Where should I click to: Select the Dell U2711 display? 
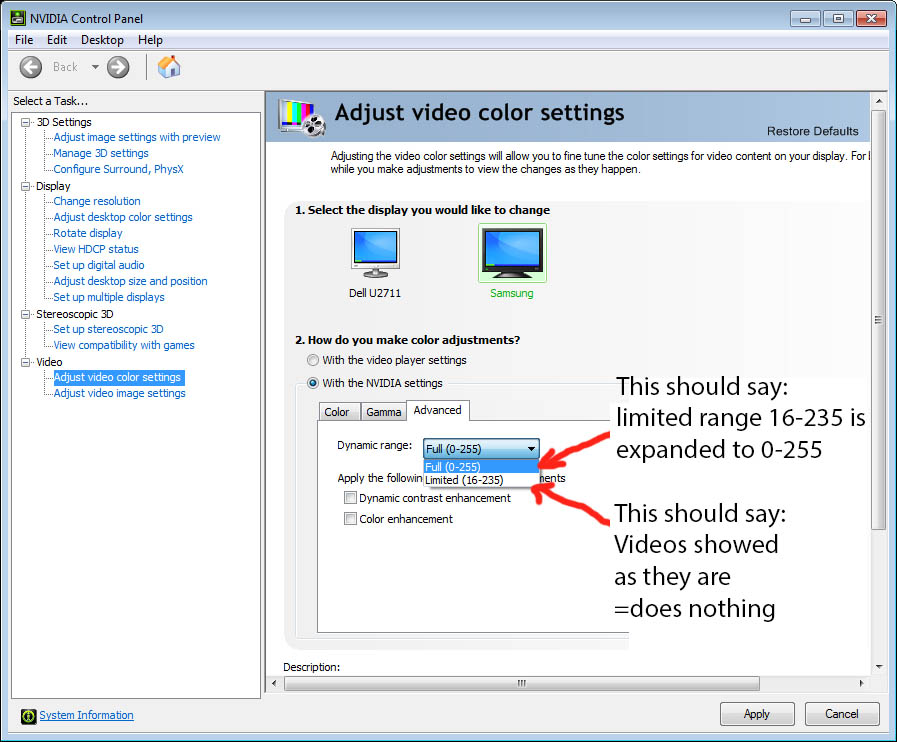(x=375, y=263)
